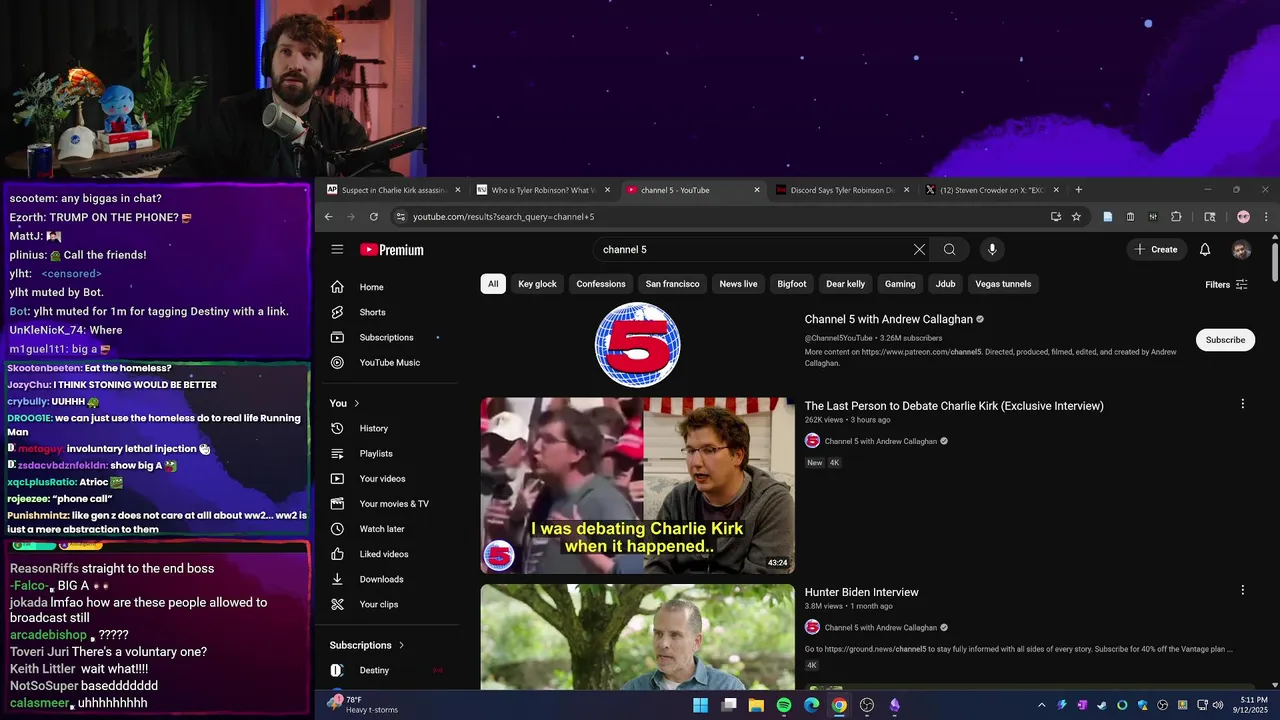Open more options for Charlie Kirk video
The height and width of the screenshot is (720, 1280).
tap(1243, 404)
